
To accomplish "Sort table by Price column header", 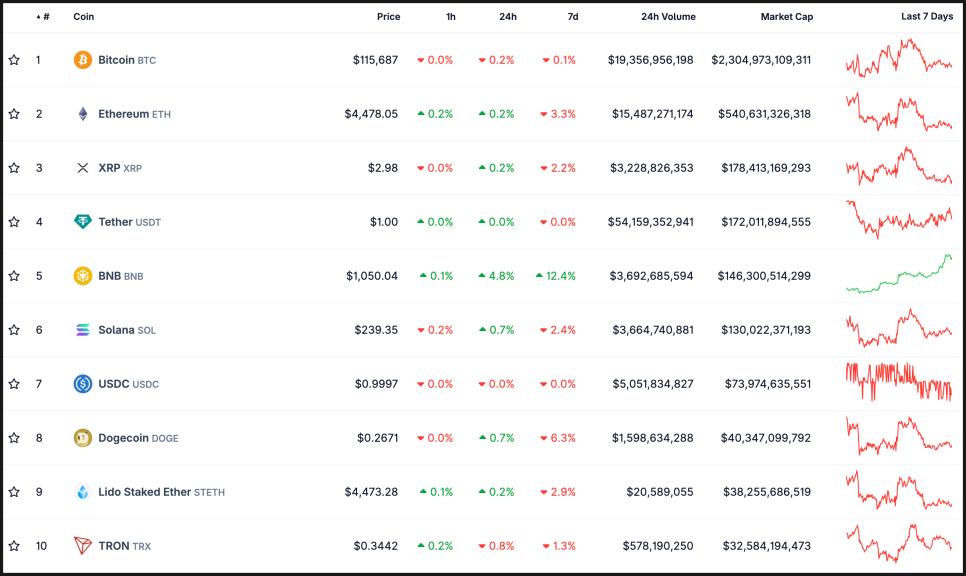I will coord(389,17).
